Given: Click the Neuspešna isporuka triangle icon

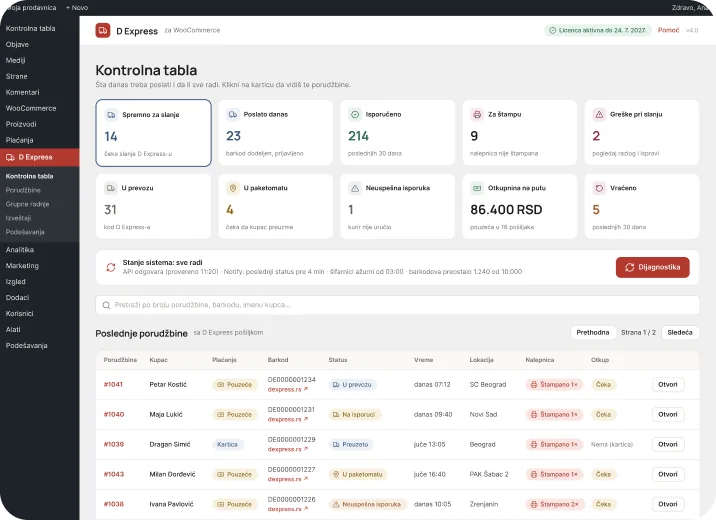Looking at the screenshot, I should (x=355, y=188).
